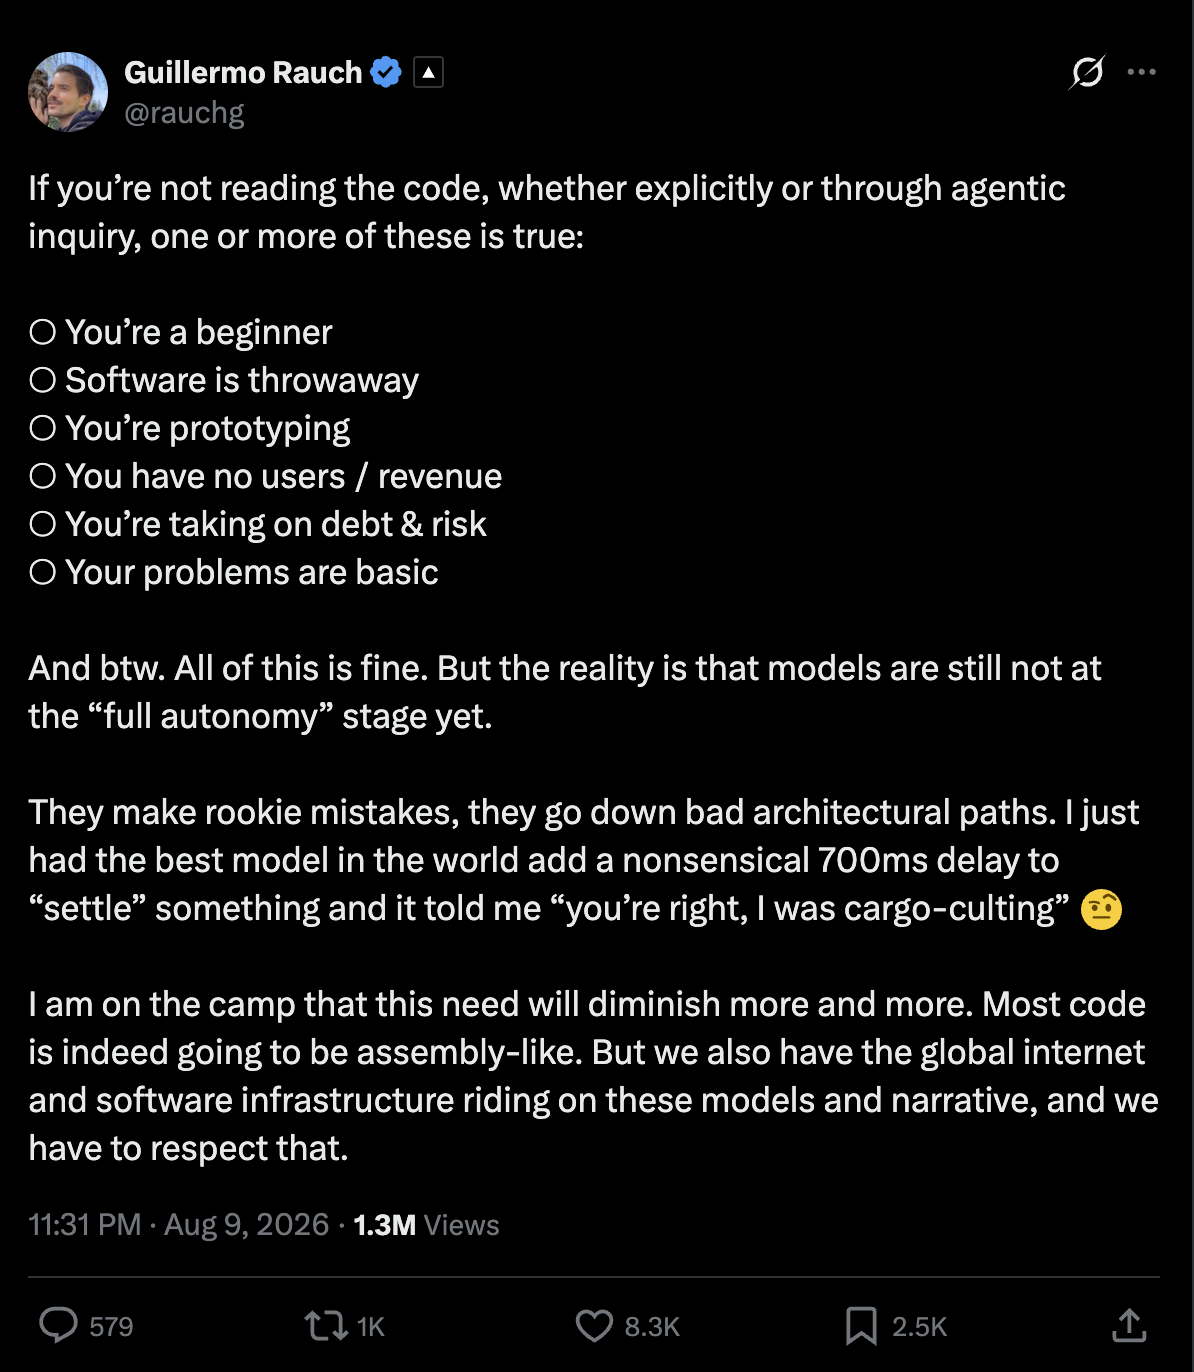Image resolution: width=1194 pixels, height=1372 pixels.
Task: Click the repost arrows icon
Action: click(325, 1326)
